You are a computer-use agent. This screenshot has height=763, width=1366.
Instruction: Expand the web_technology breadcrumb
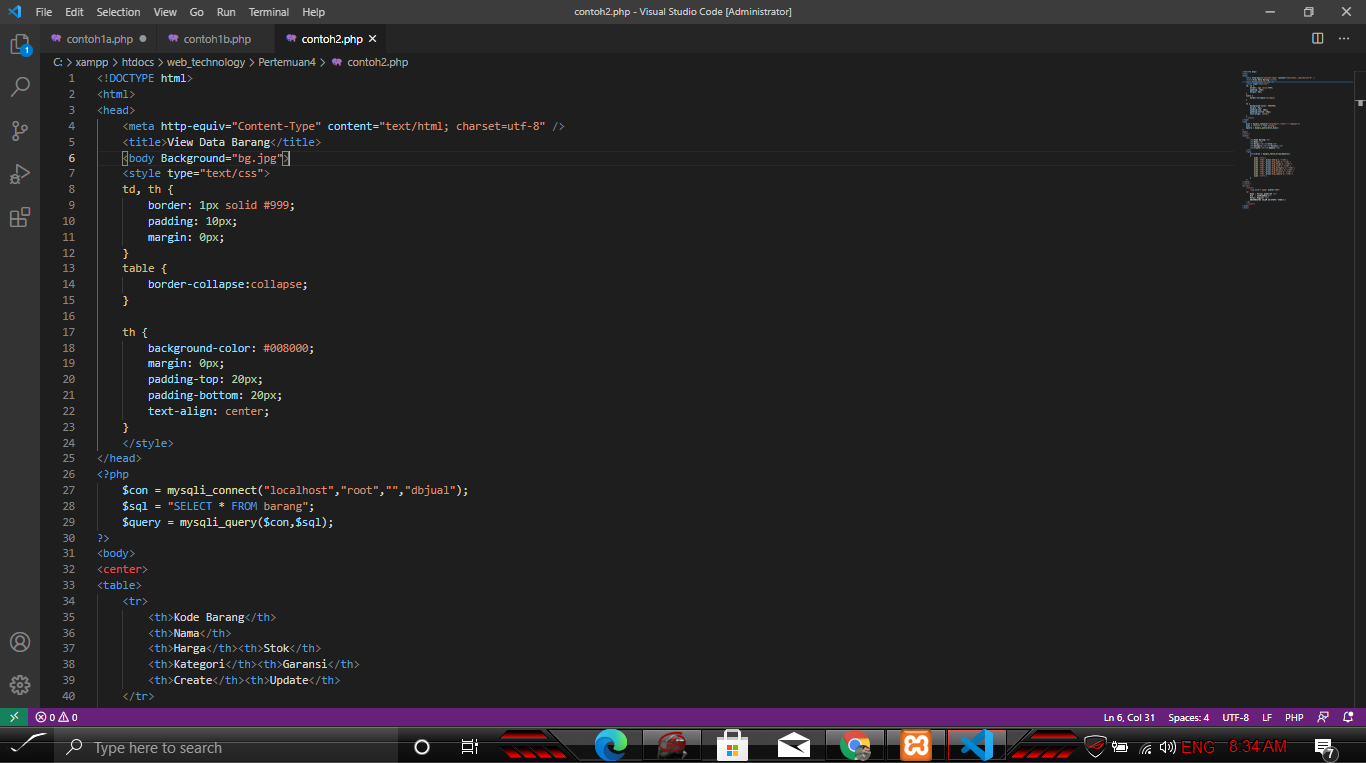[205, 62]
